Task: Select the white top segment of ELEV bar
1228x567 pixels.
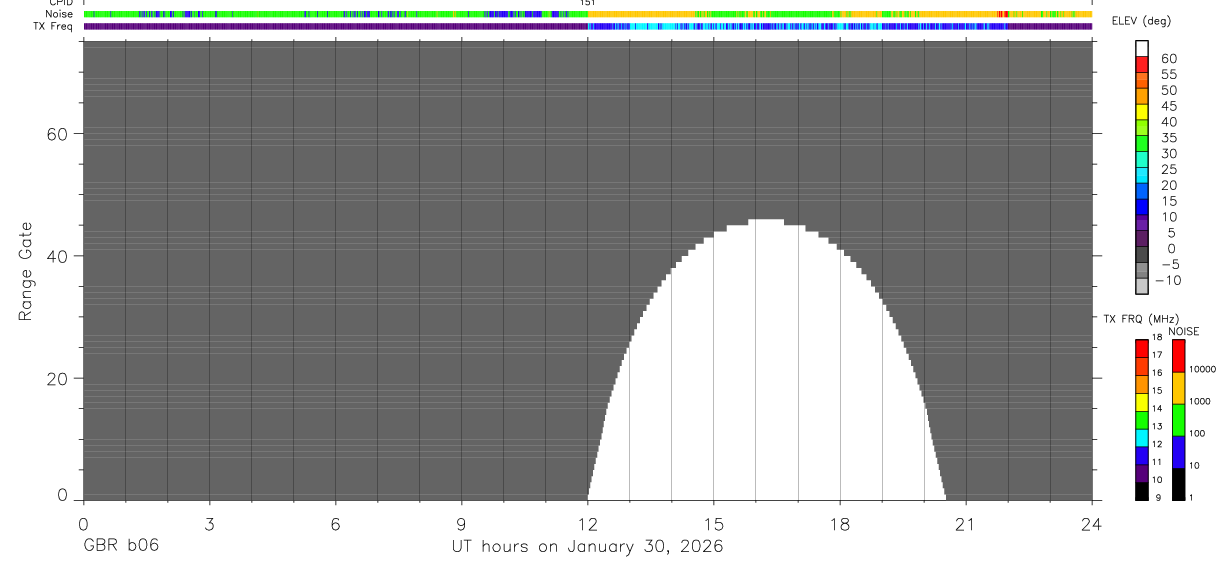Action: [1142, 48]
